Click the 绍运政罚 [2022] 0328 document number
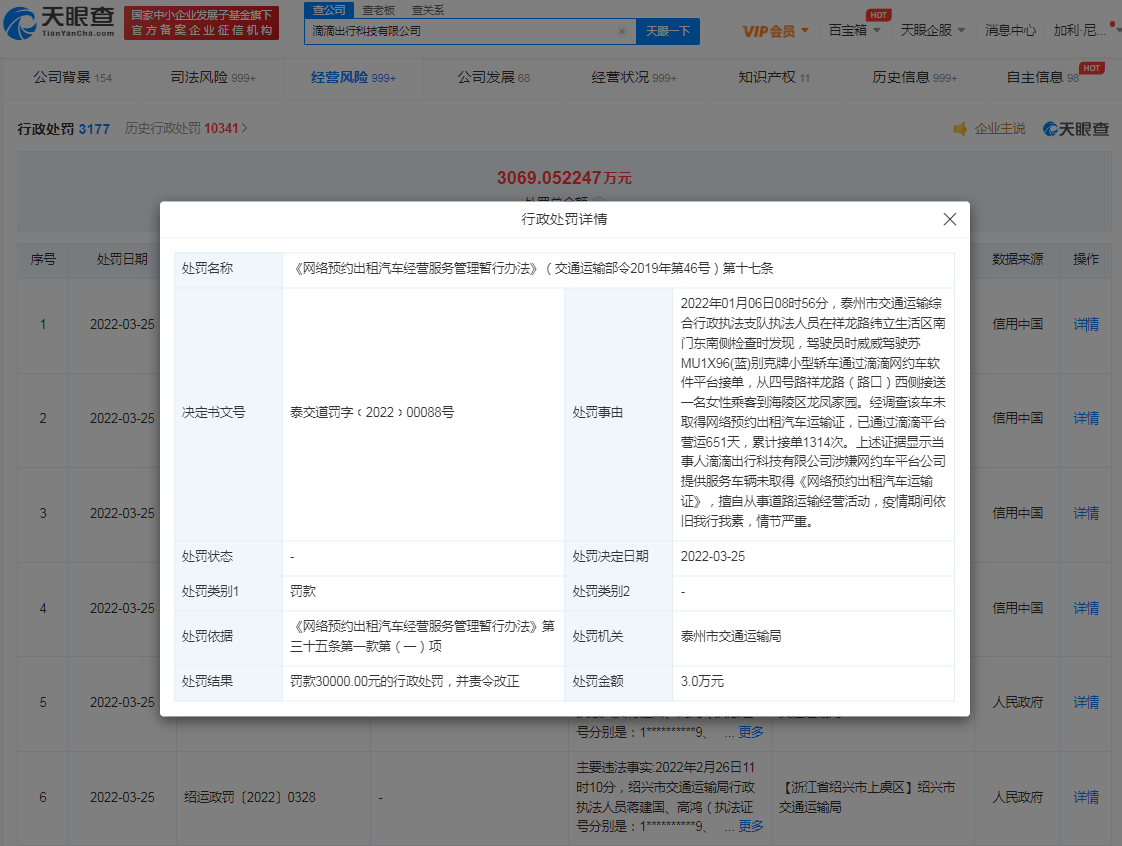 (250, 797)
